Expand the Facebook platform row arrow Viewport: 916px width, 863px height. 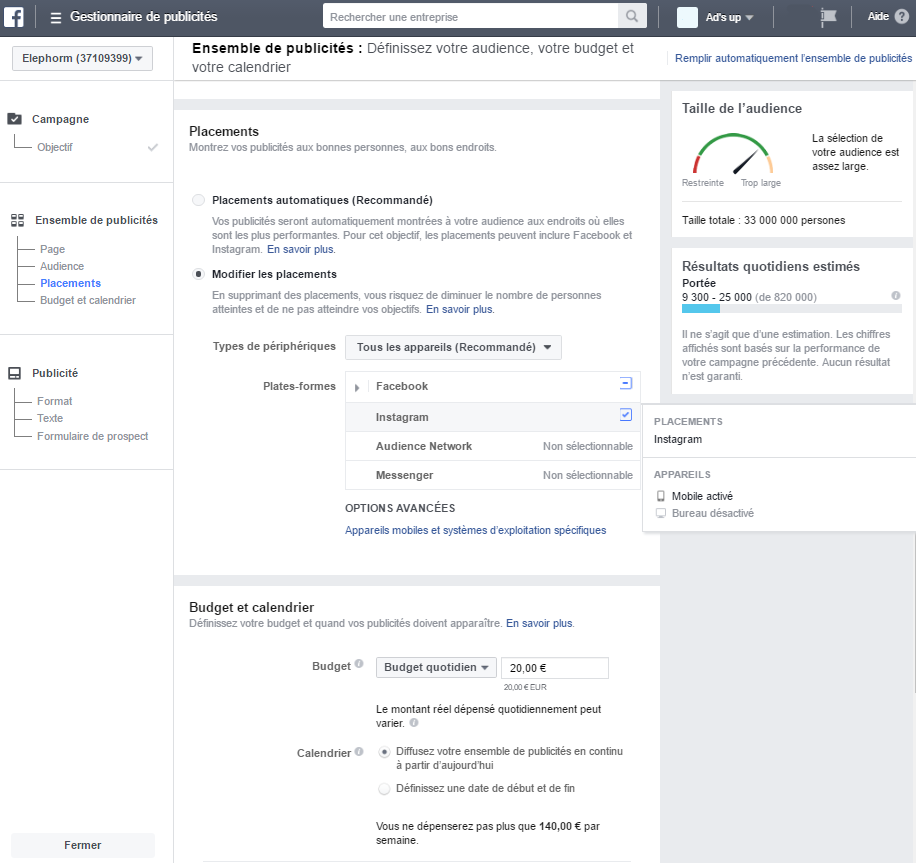(356, 387)
